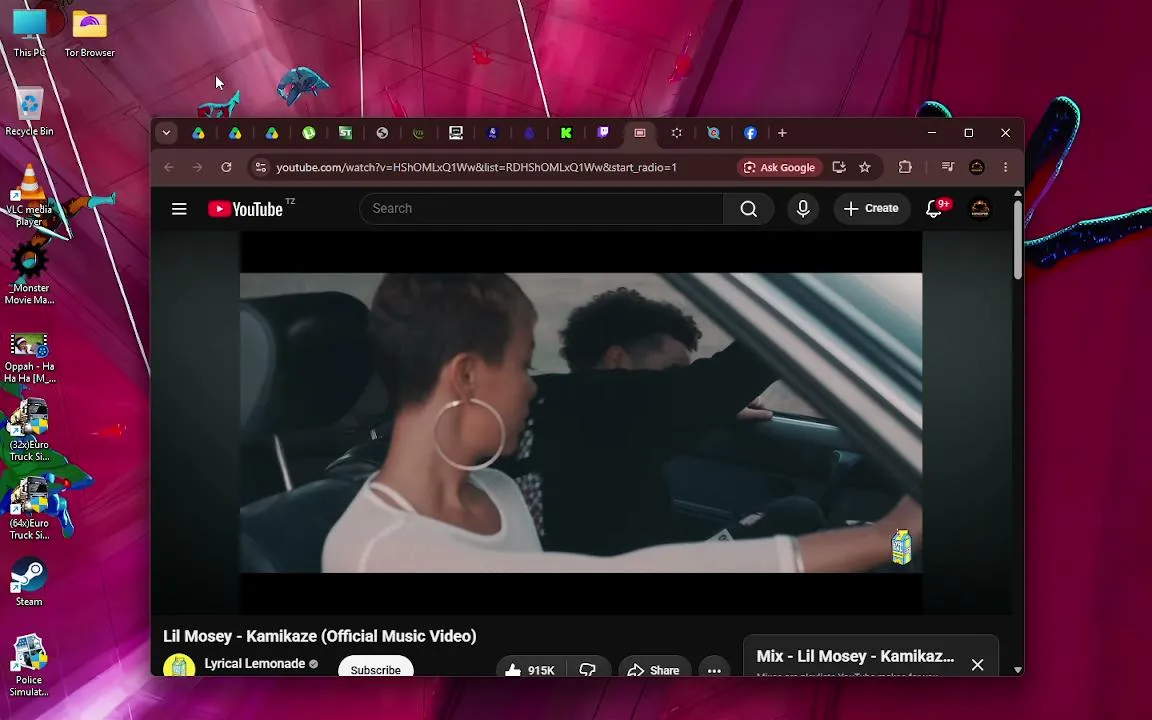This screenshot has height=720, width=1152.
Task: Open the uTorrent browser tab
Action: [309, 133]
